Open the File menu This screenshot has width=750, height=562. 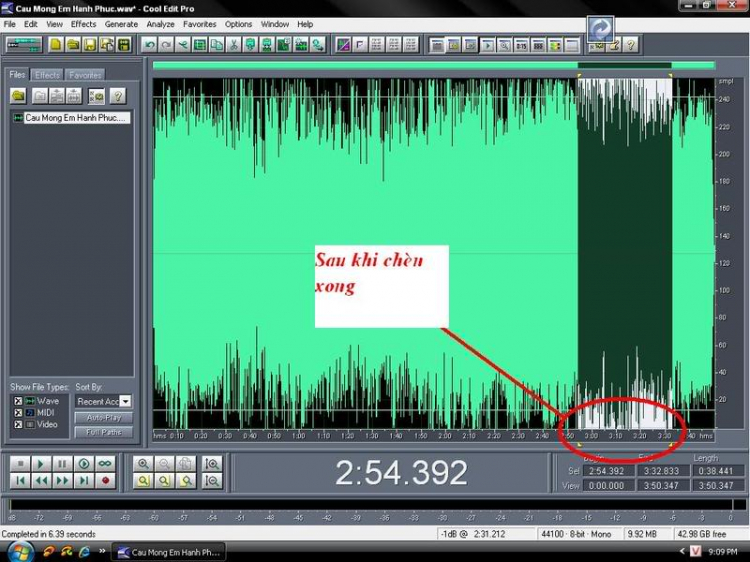(x=10, y=24)
